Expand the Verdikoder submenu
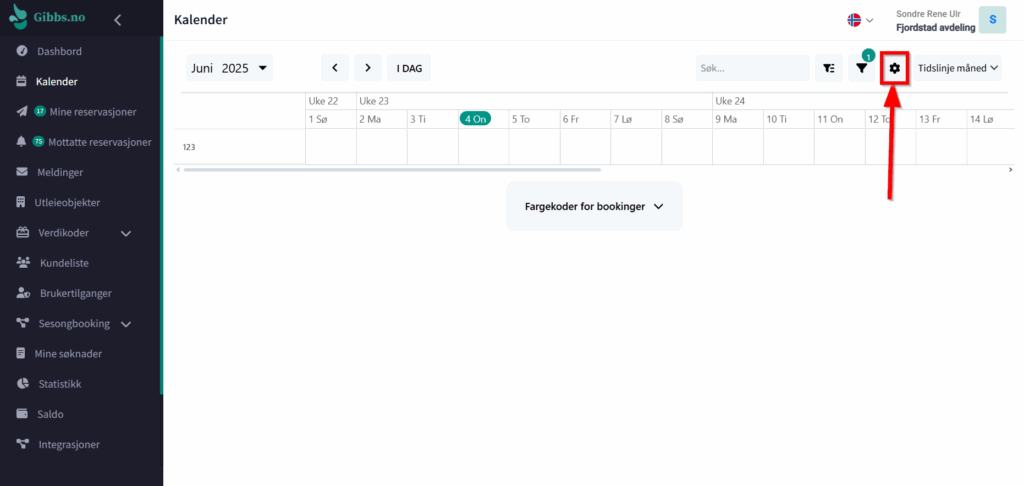The height and width of the screenshot is (486, 1024). coord(126,233)
